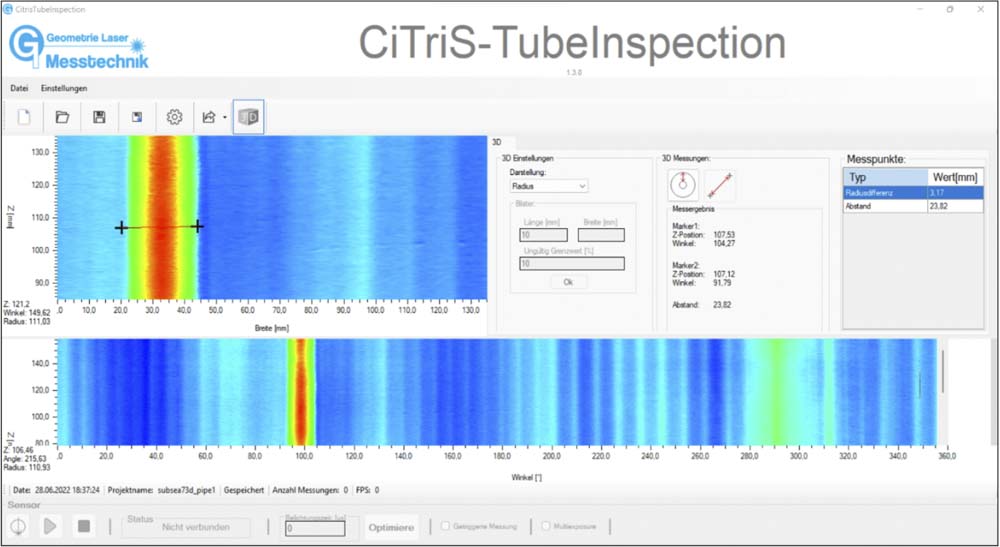Click the left black cross marker in heatmap
The width and height of the screenshot is (1000, 547).
(121, 228)
